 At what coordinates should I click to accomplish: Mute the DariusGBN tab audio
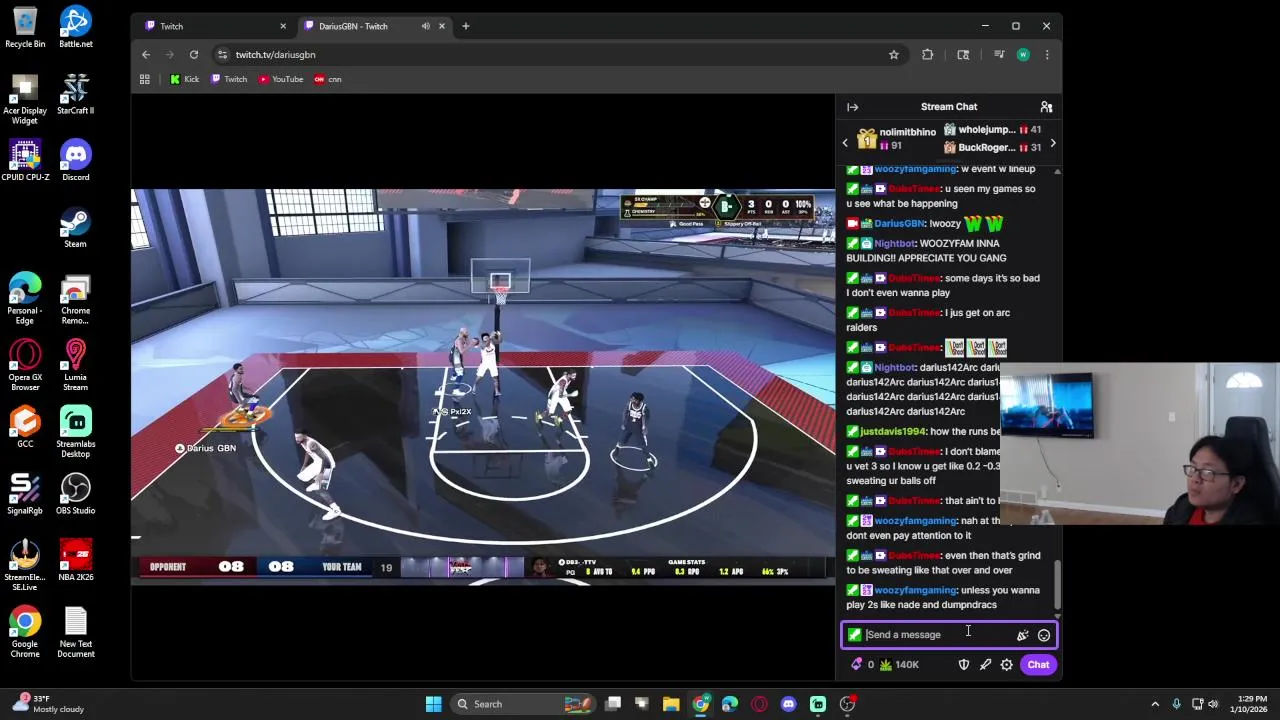point(426,26)
